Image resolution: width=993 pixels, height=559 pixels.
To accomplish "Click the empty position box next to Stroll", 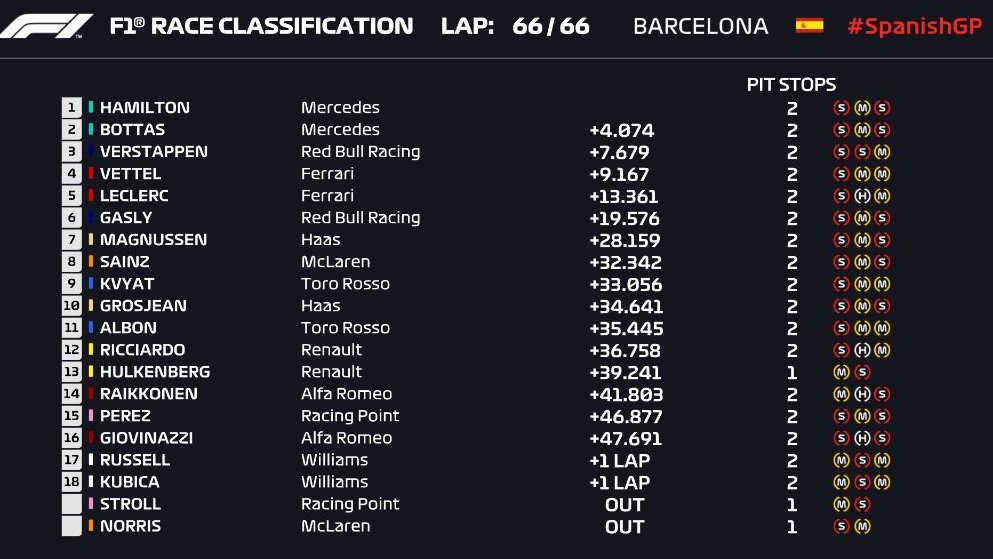I will click(72, 504).
